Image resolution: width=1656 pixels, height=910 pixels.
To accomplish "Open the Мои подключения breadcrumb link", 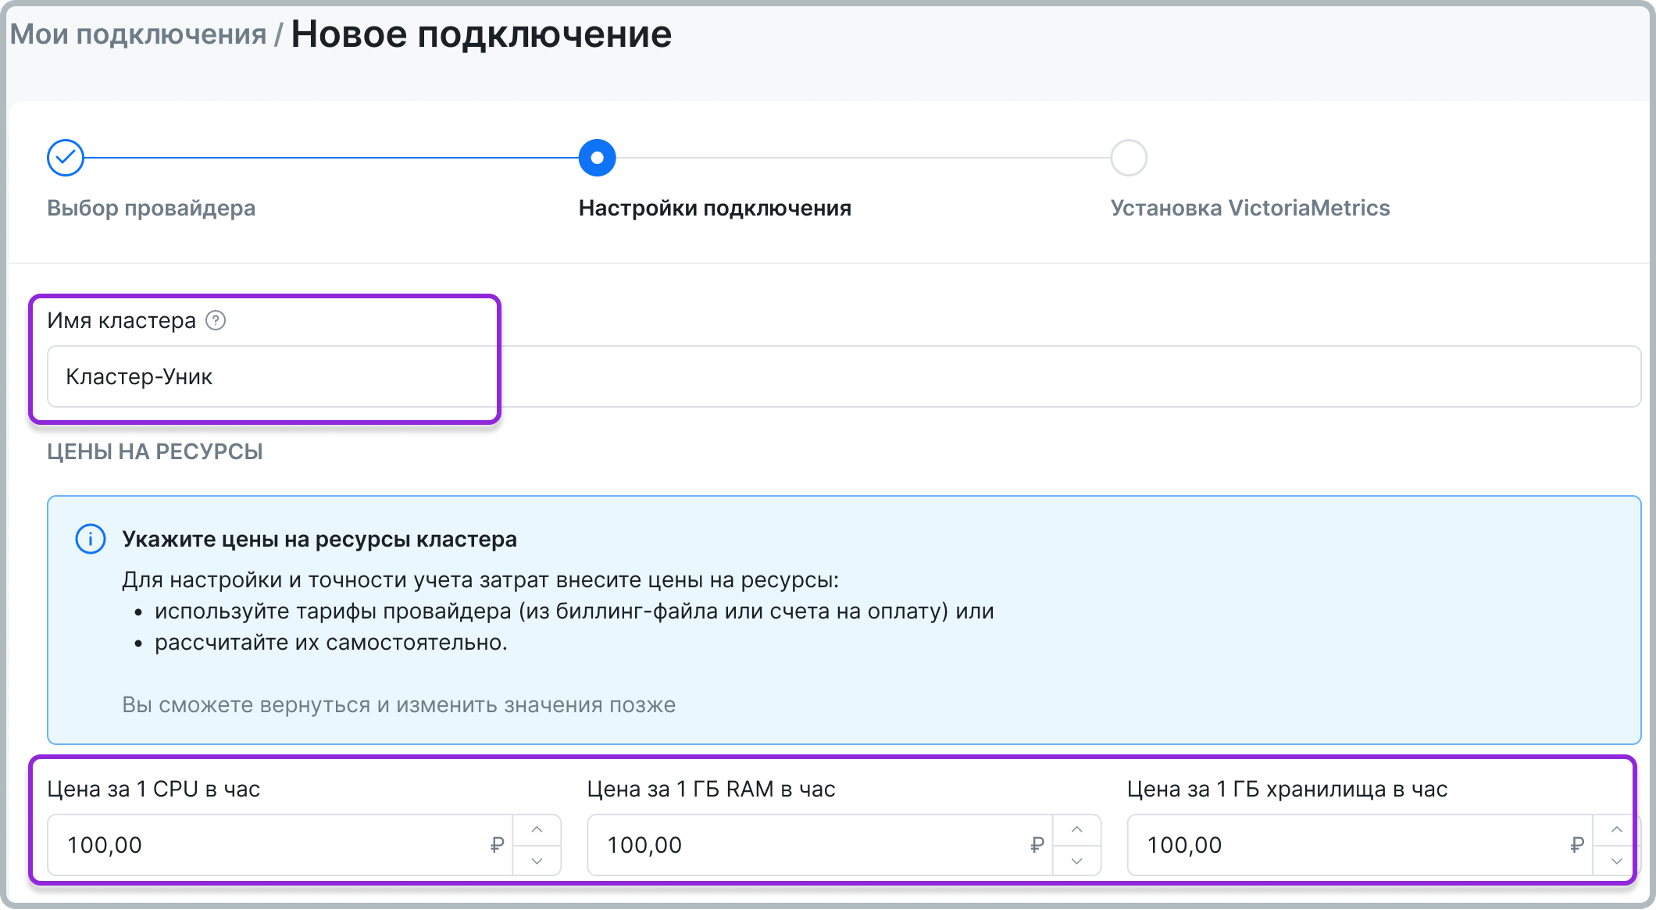I will (x=138, y=35).
